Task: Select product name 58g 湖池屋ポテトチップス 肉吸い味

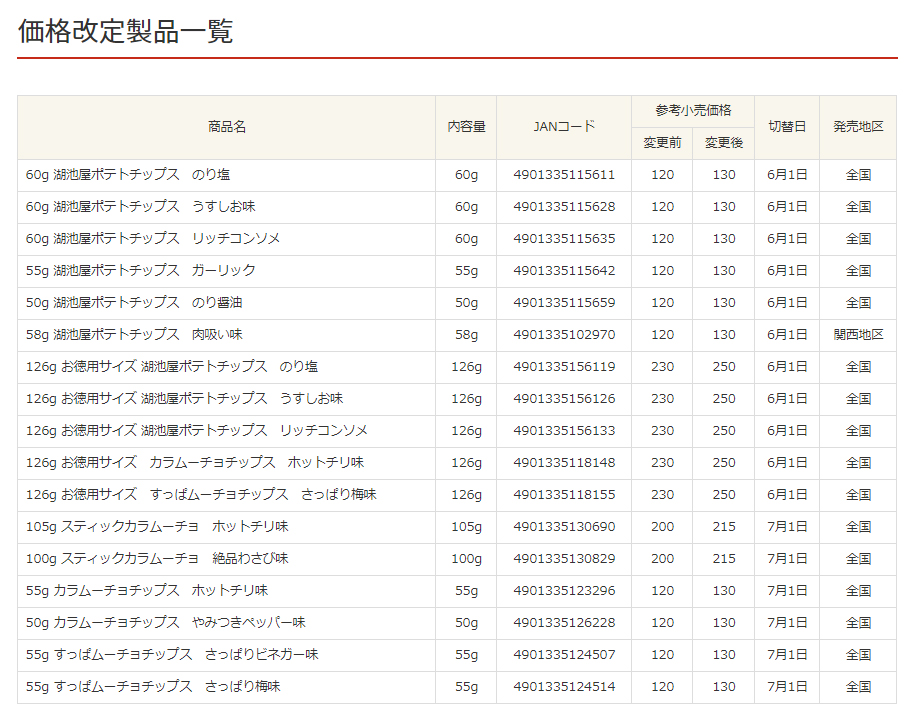Action: pyautogui.click(x=134, y=335)
